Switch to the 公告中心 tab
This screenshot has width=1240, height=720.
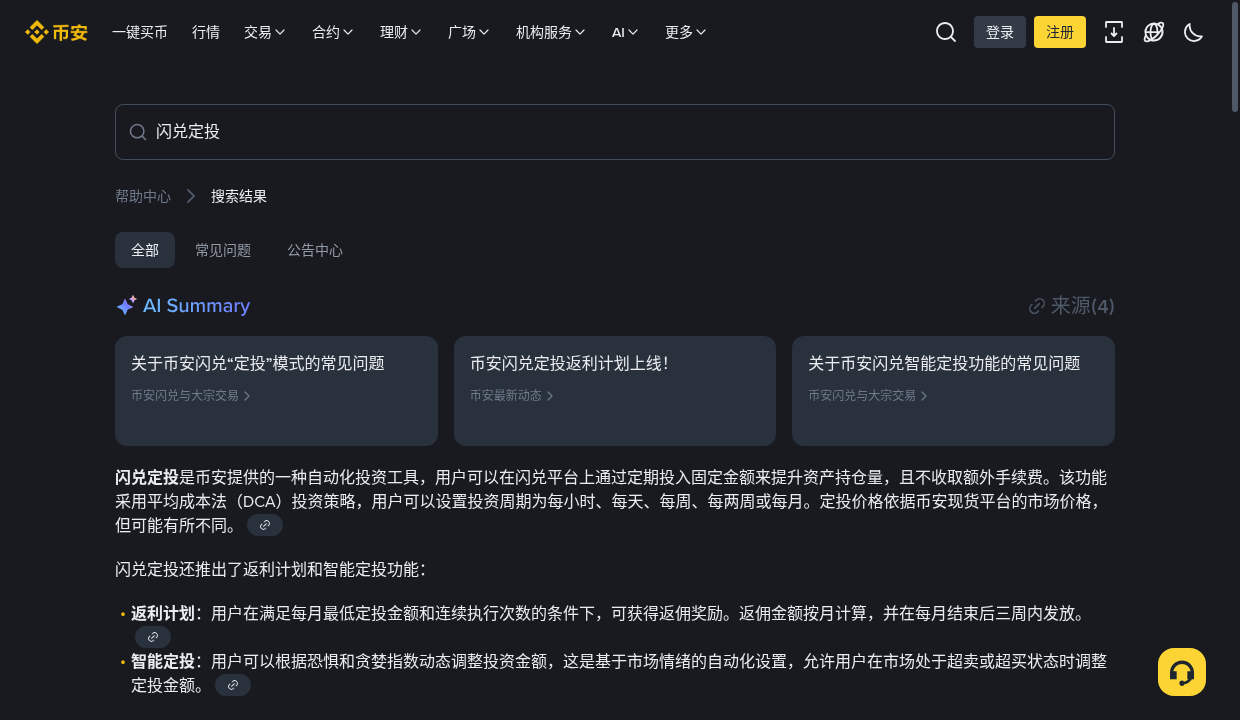(315, 250)
